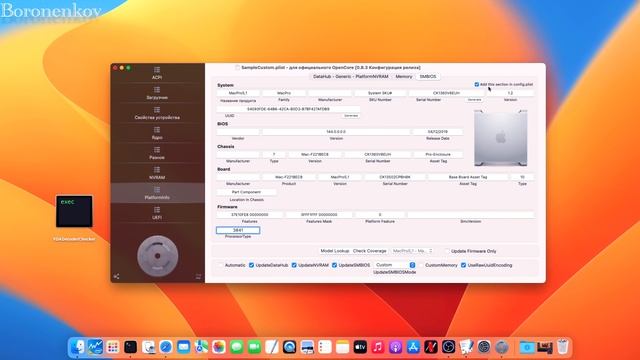640x360 pixels.
Task: Open Mail from the dock
Action: coord(184,347)
